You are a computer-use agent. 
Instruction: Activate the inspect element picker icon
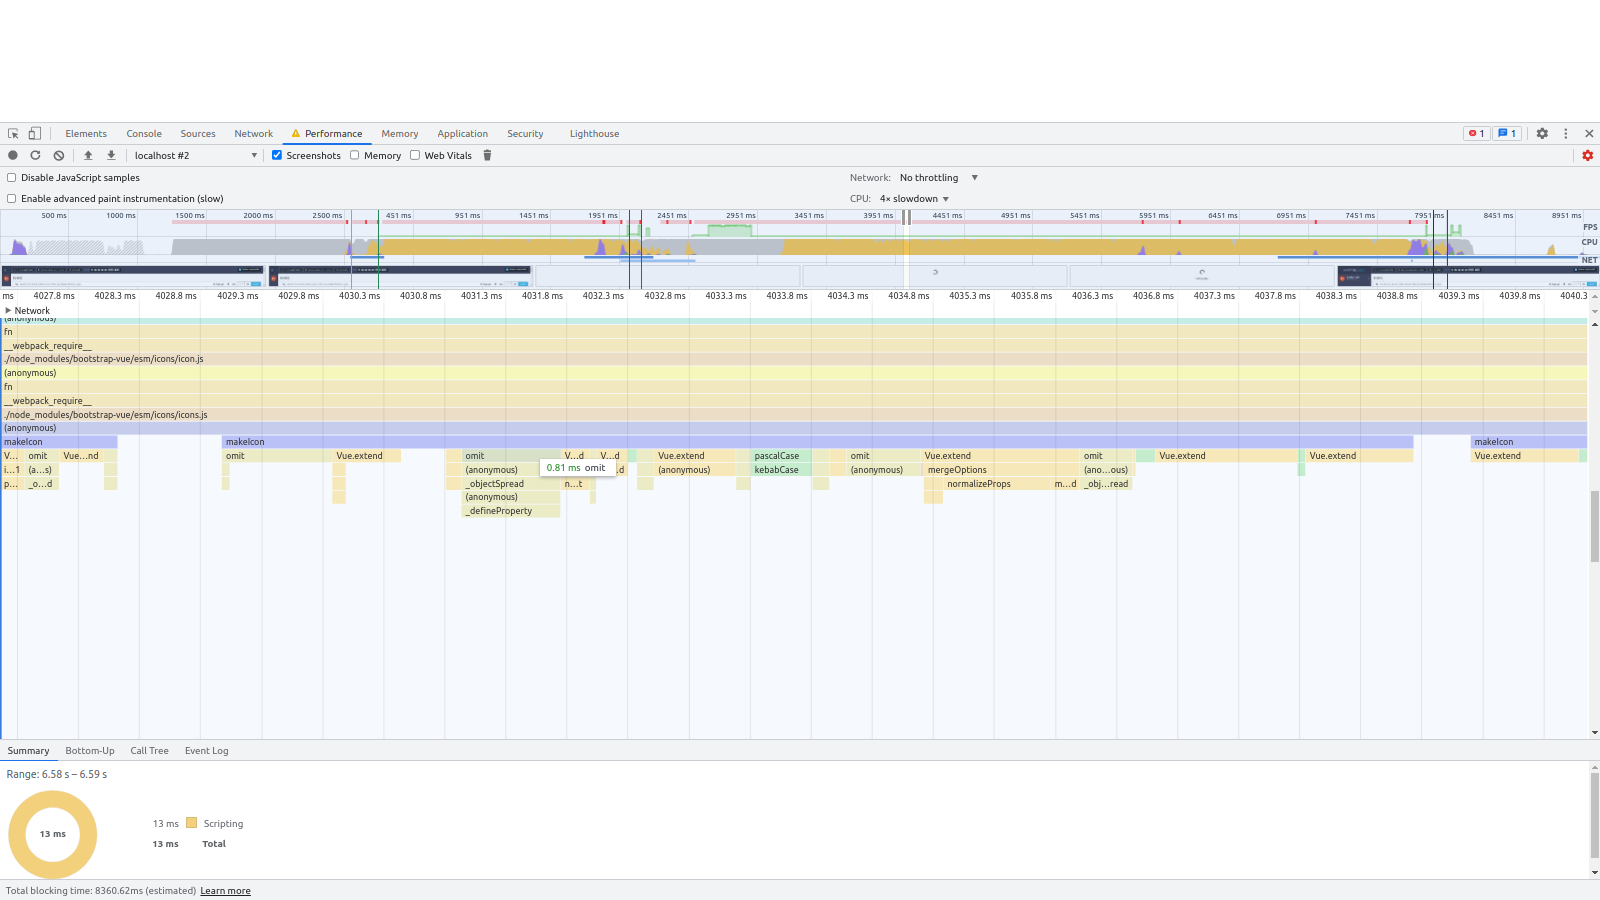coord(13,134)
